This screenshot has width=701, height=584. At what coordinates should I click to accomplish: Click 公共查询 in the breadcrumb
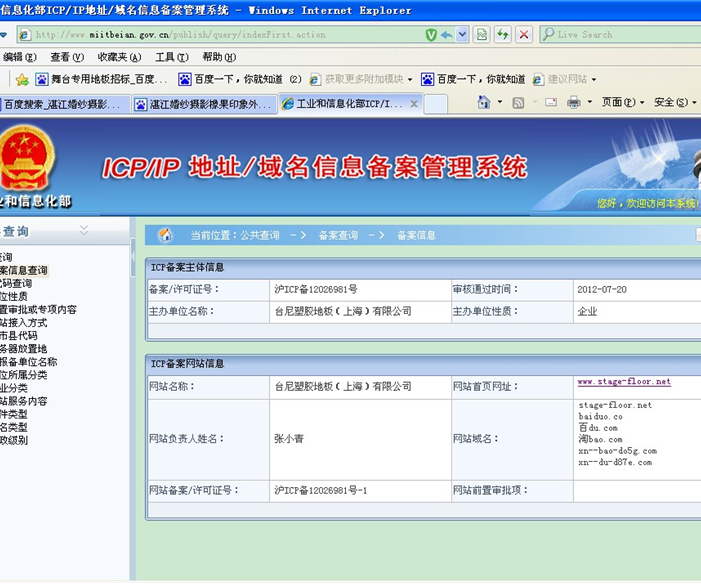[x=260, y=235]
